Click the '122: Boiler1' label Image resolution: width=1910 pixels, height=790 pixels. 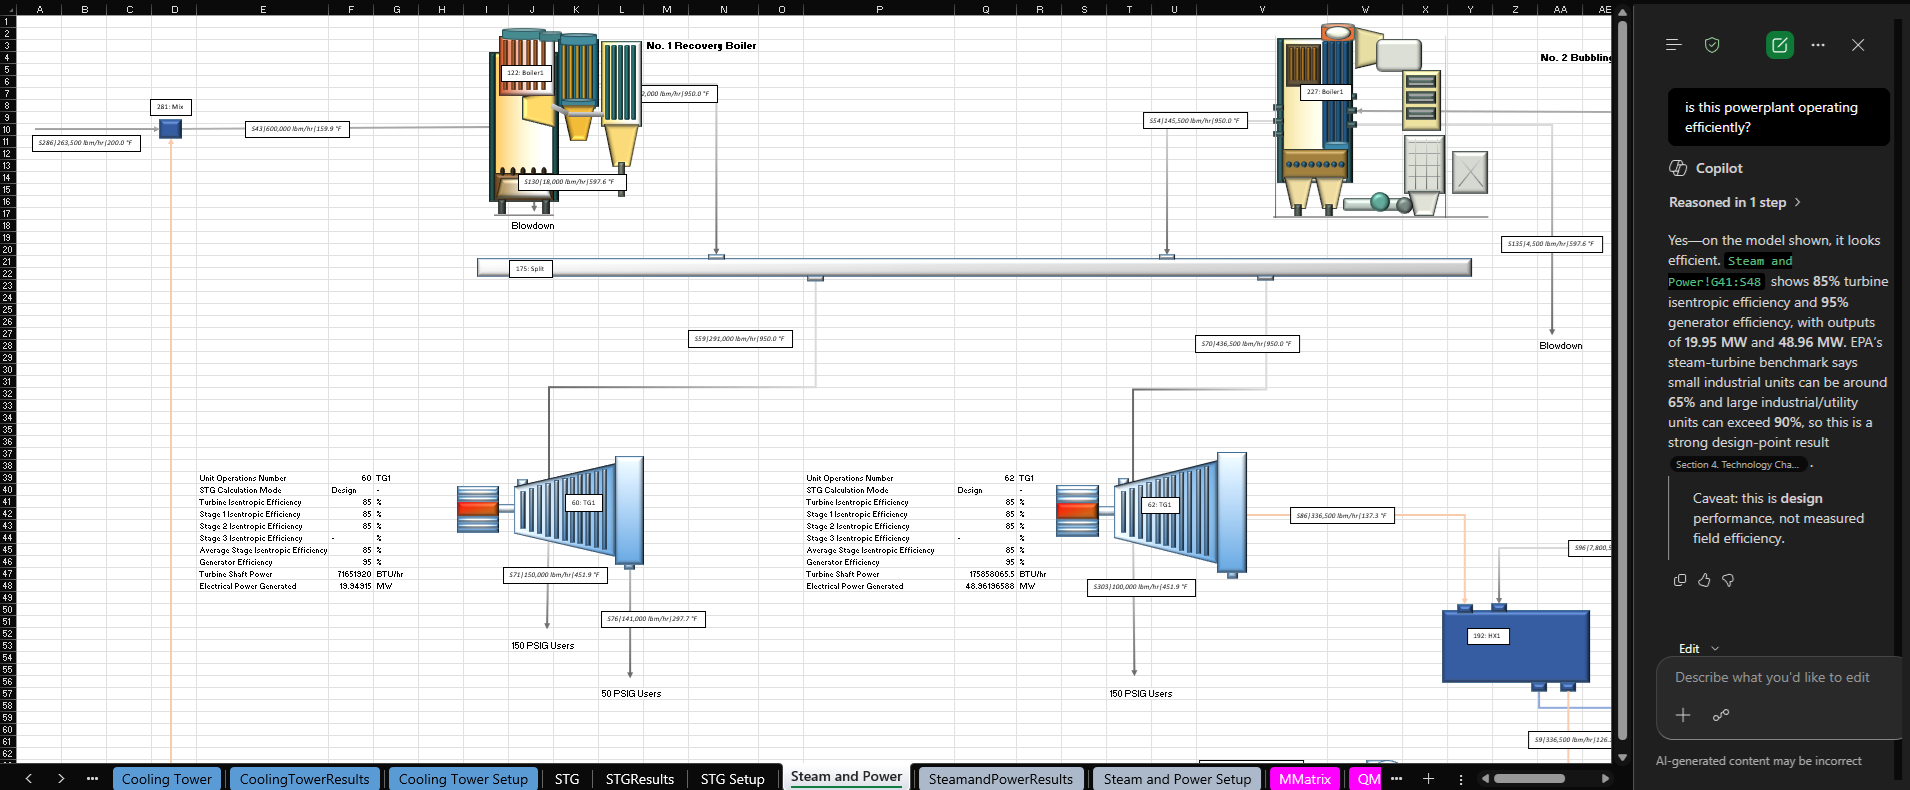(525, 73)
